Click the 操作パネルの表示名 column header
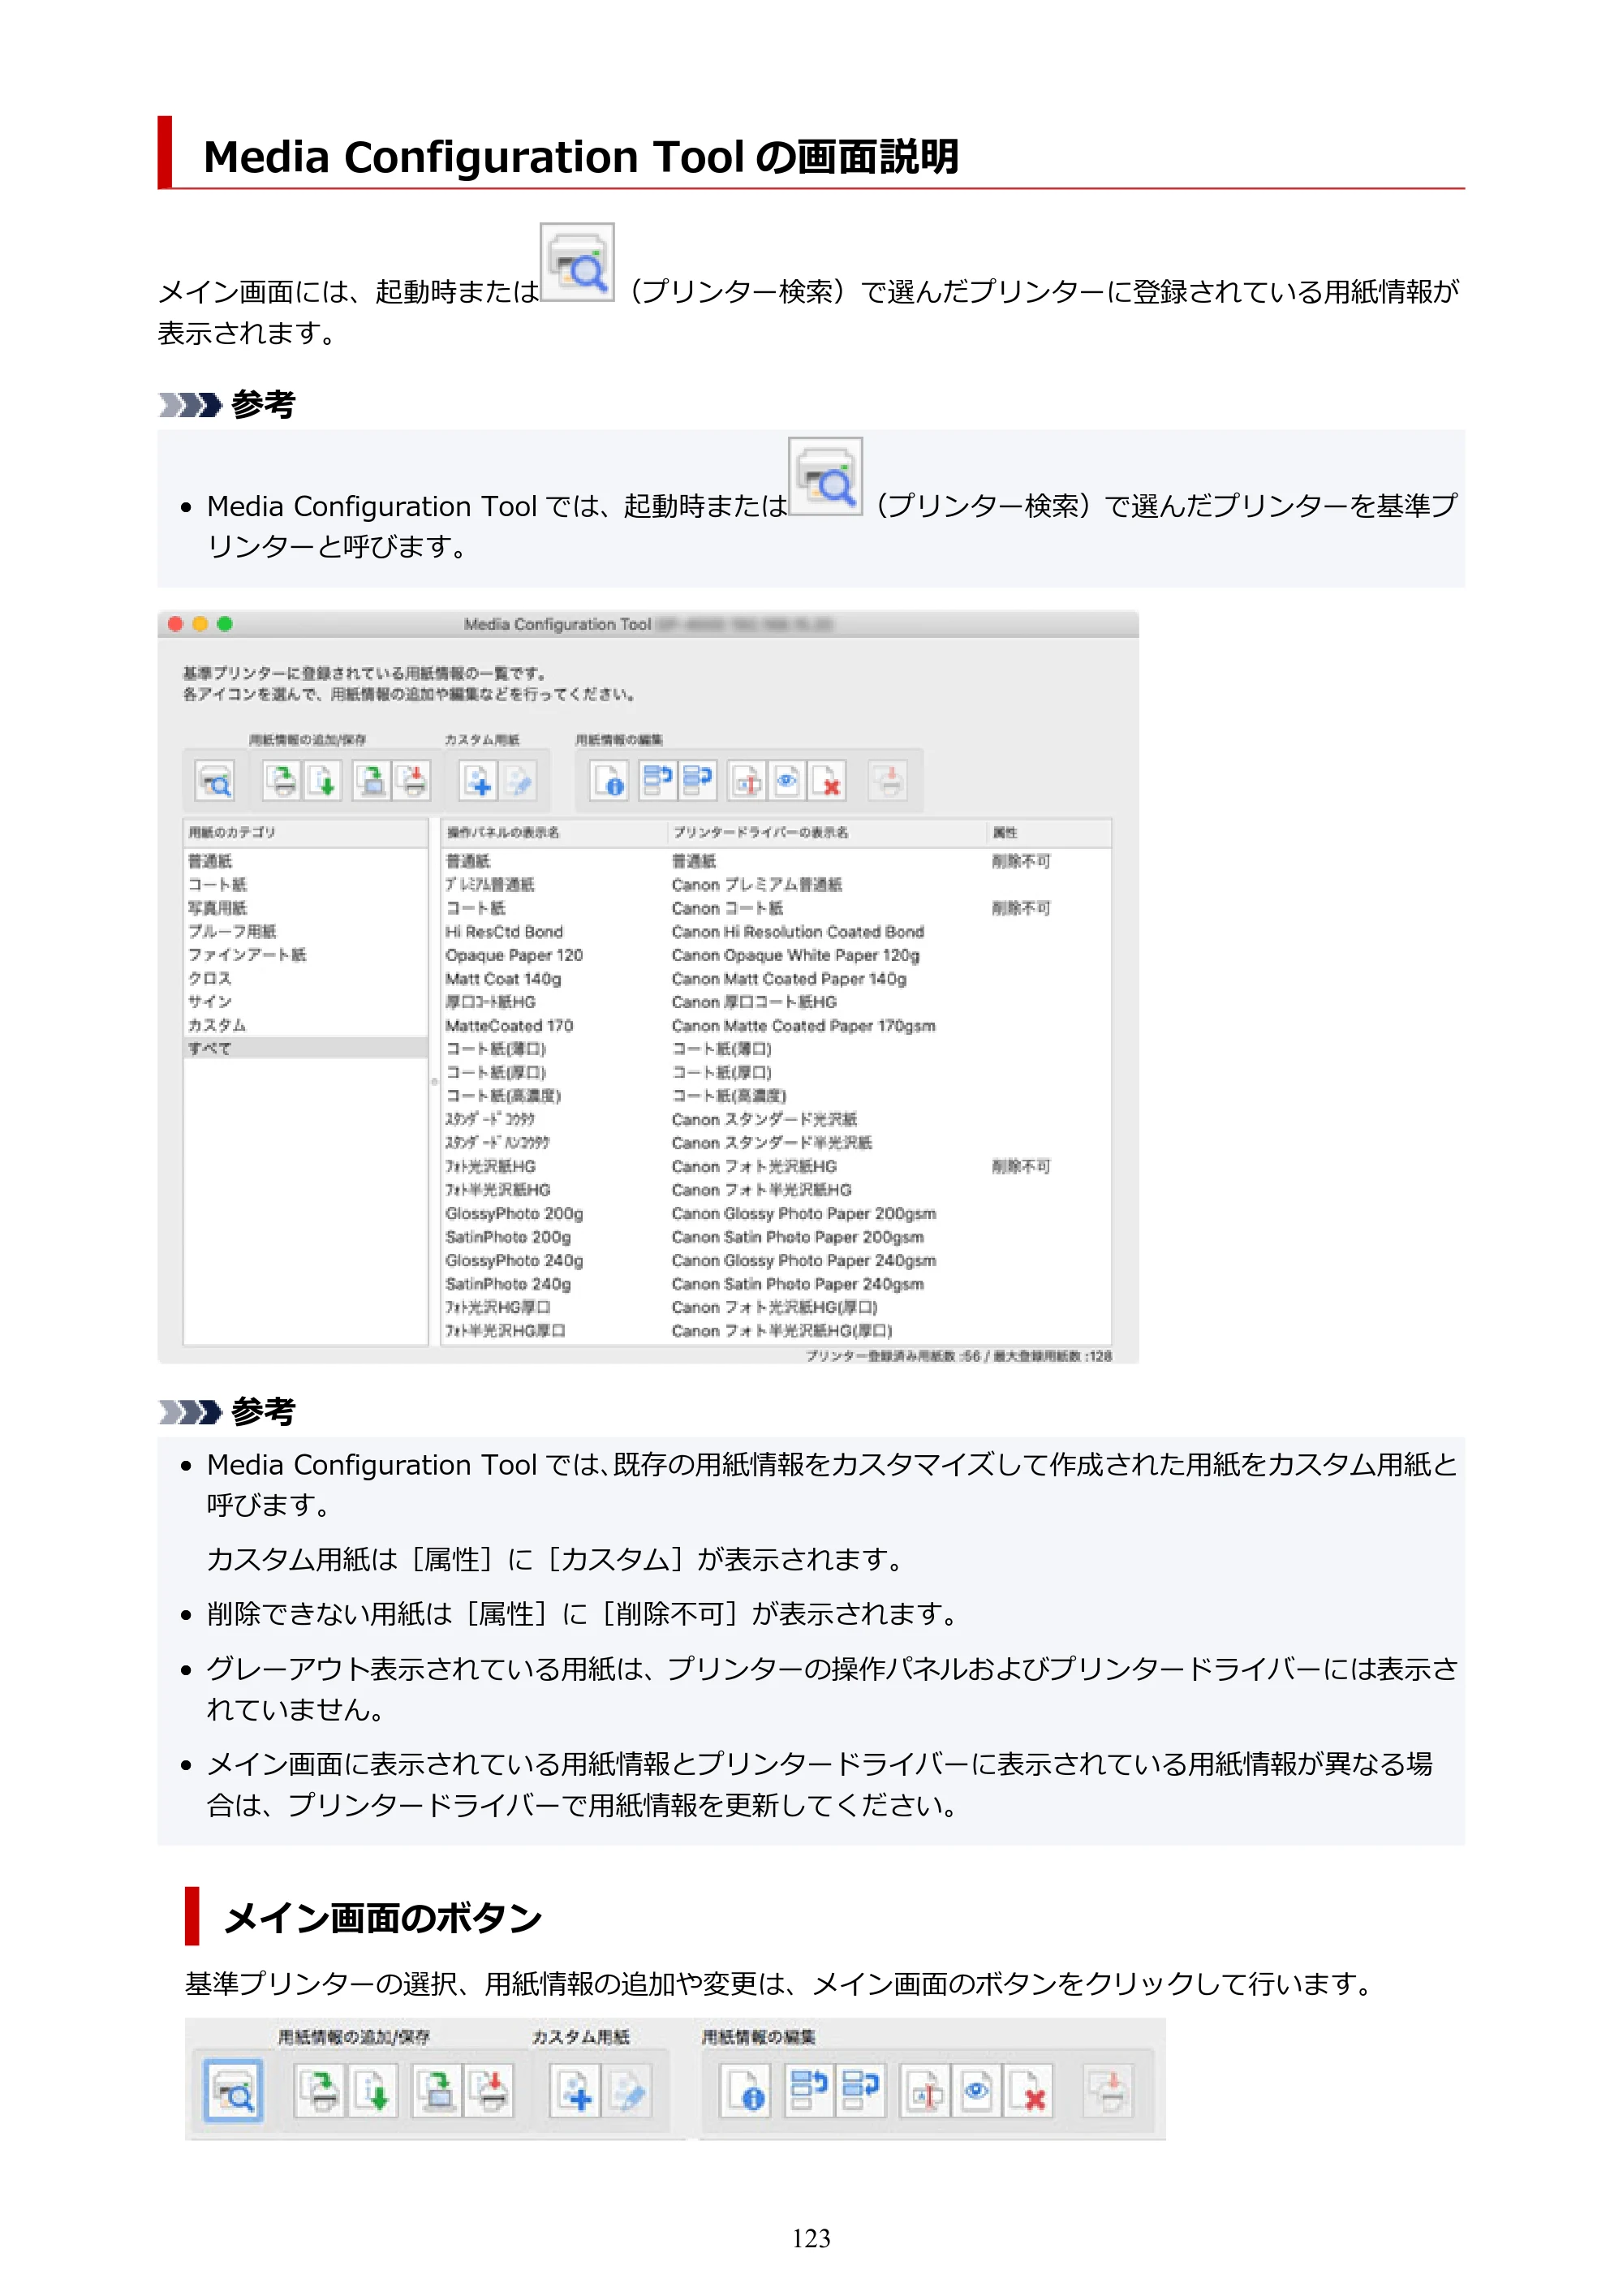This screenshot has height=2296, width=1623. tap(554, 832)
